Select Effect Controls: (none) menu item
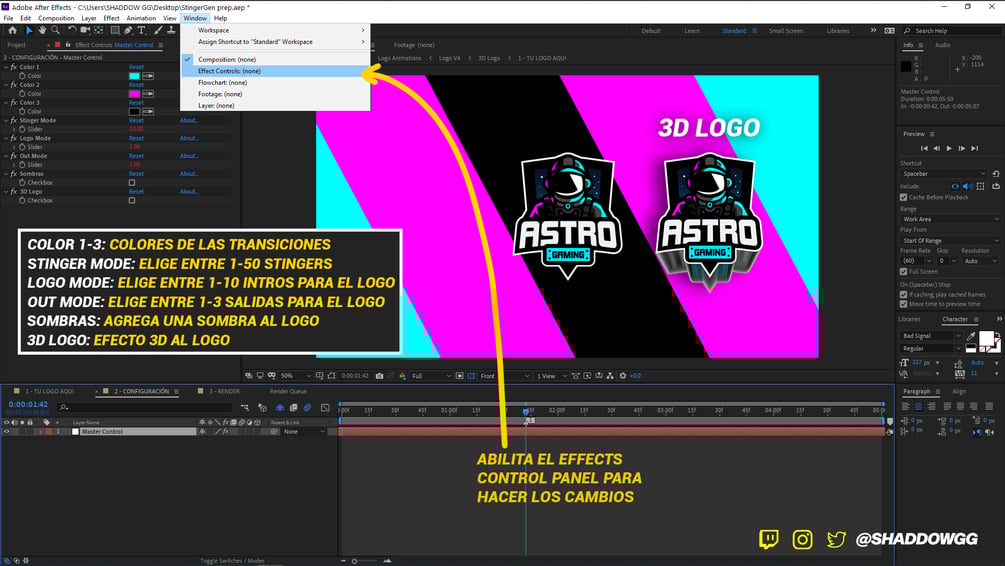This screenshot has width=1005, height=566. 276,71
